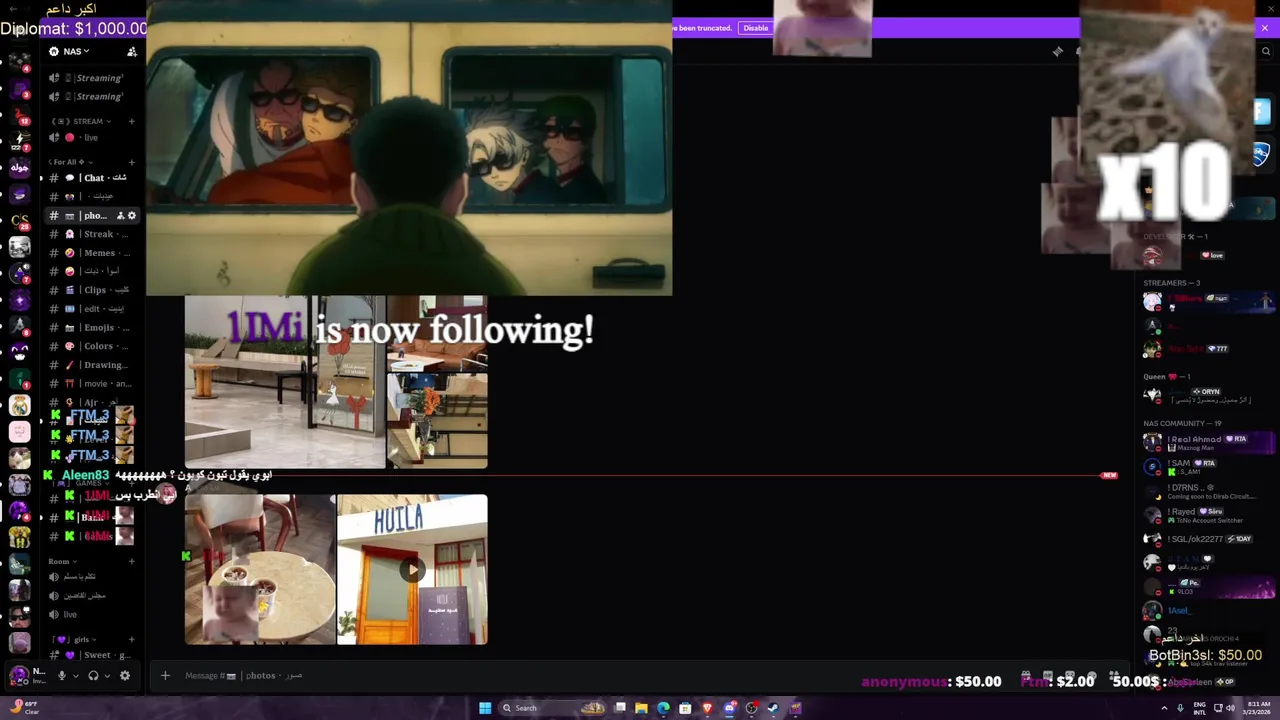Viewport: 1280px width, 720px height.
Task: Open member ! SAM in member list
Action: pos(1208,467)
